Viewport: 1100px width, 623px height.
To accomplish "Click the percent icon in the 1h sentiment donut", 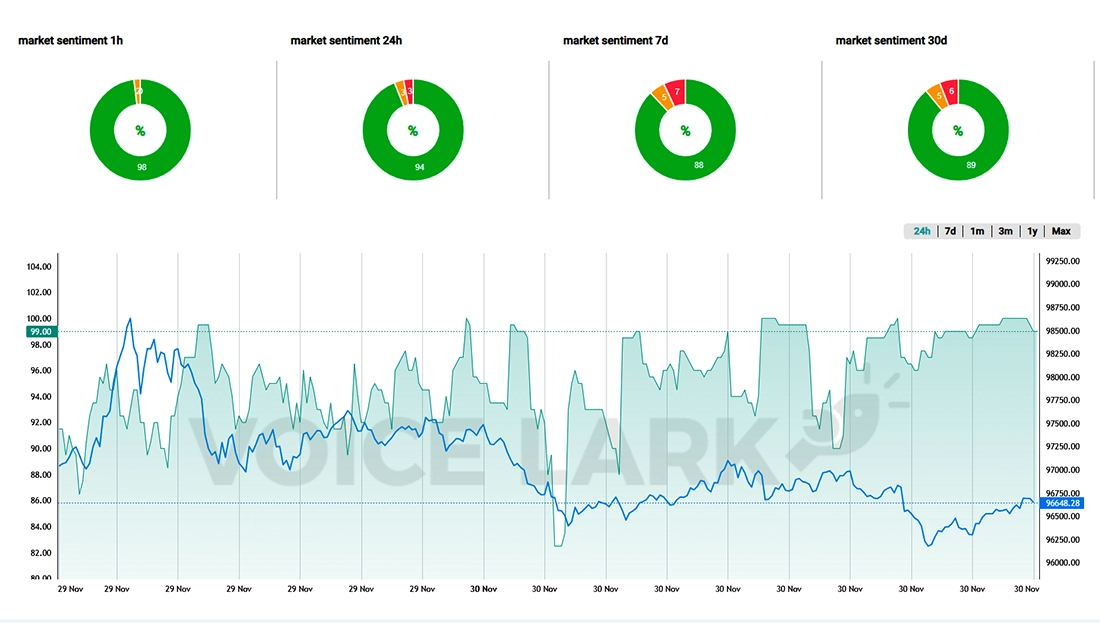I will coord(140,131).
